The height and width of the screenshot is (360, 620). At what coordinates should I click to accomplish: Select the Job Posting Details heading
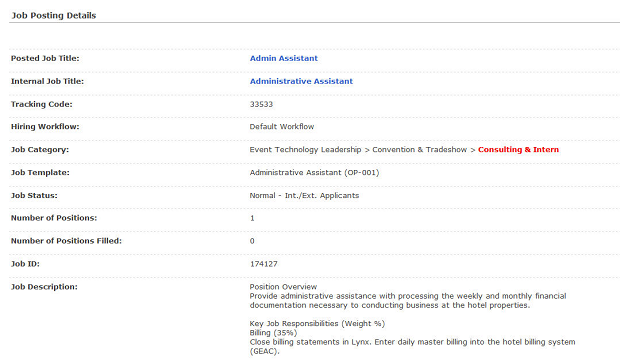click(x=54, y=15)
